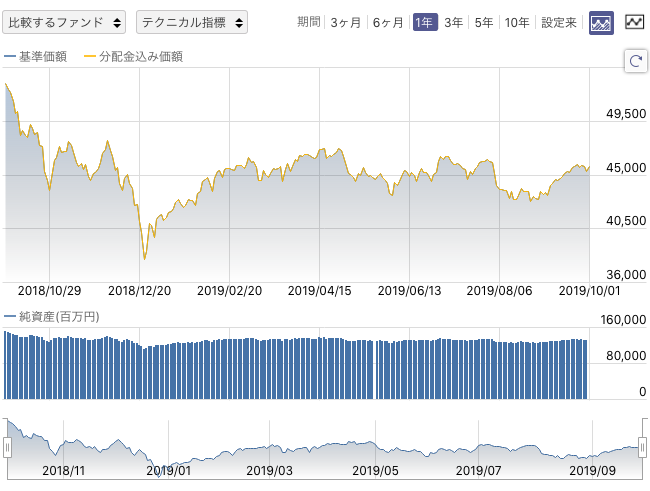The image size is (650, 491).
Task: Click the 期間 label
Action: (x=309, y=22)
